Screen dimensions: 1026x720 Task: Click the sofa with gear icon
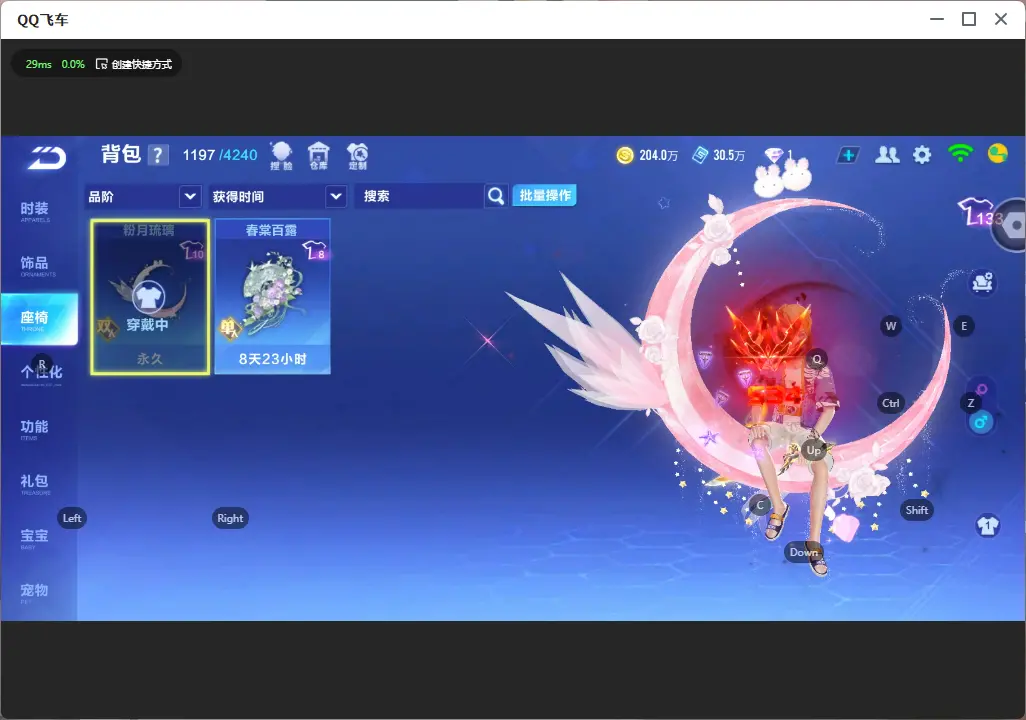tap(982, 283)
